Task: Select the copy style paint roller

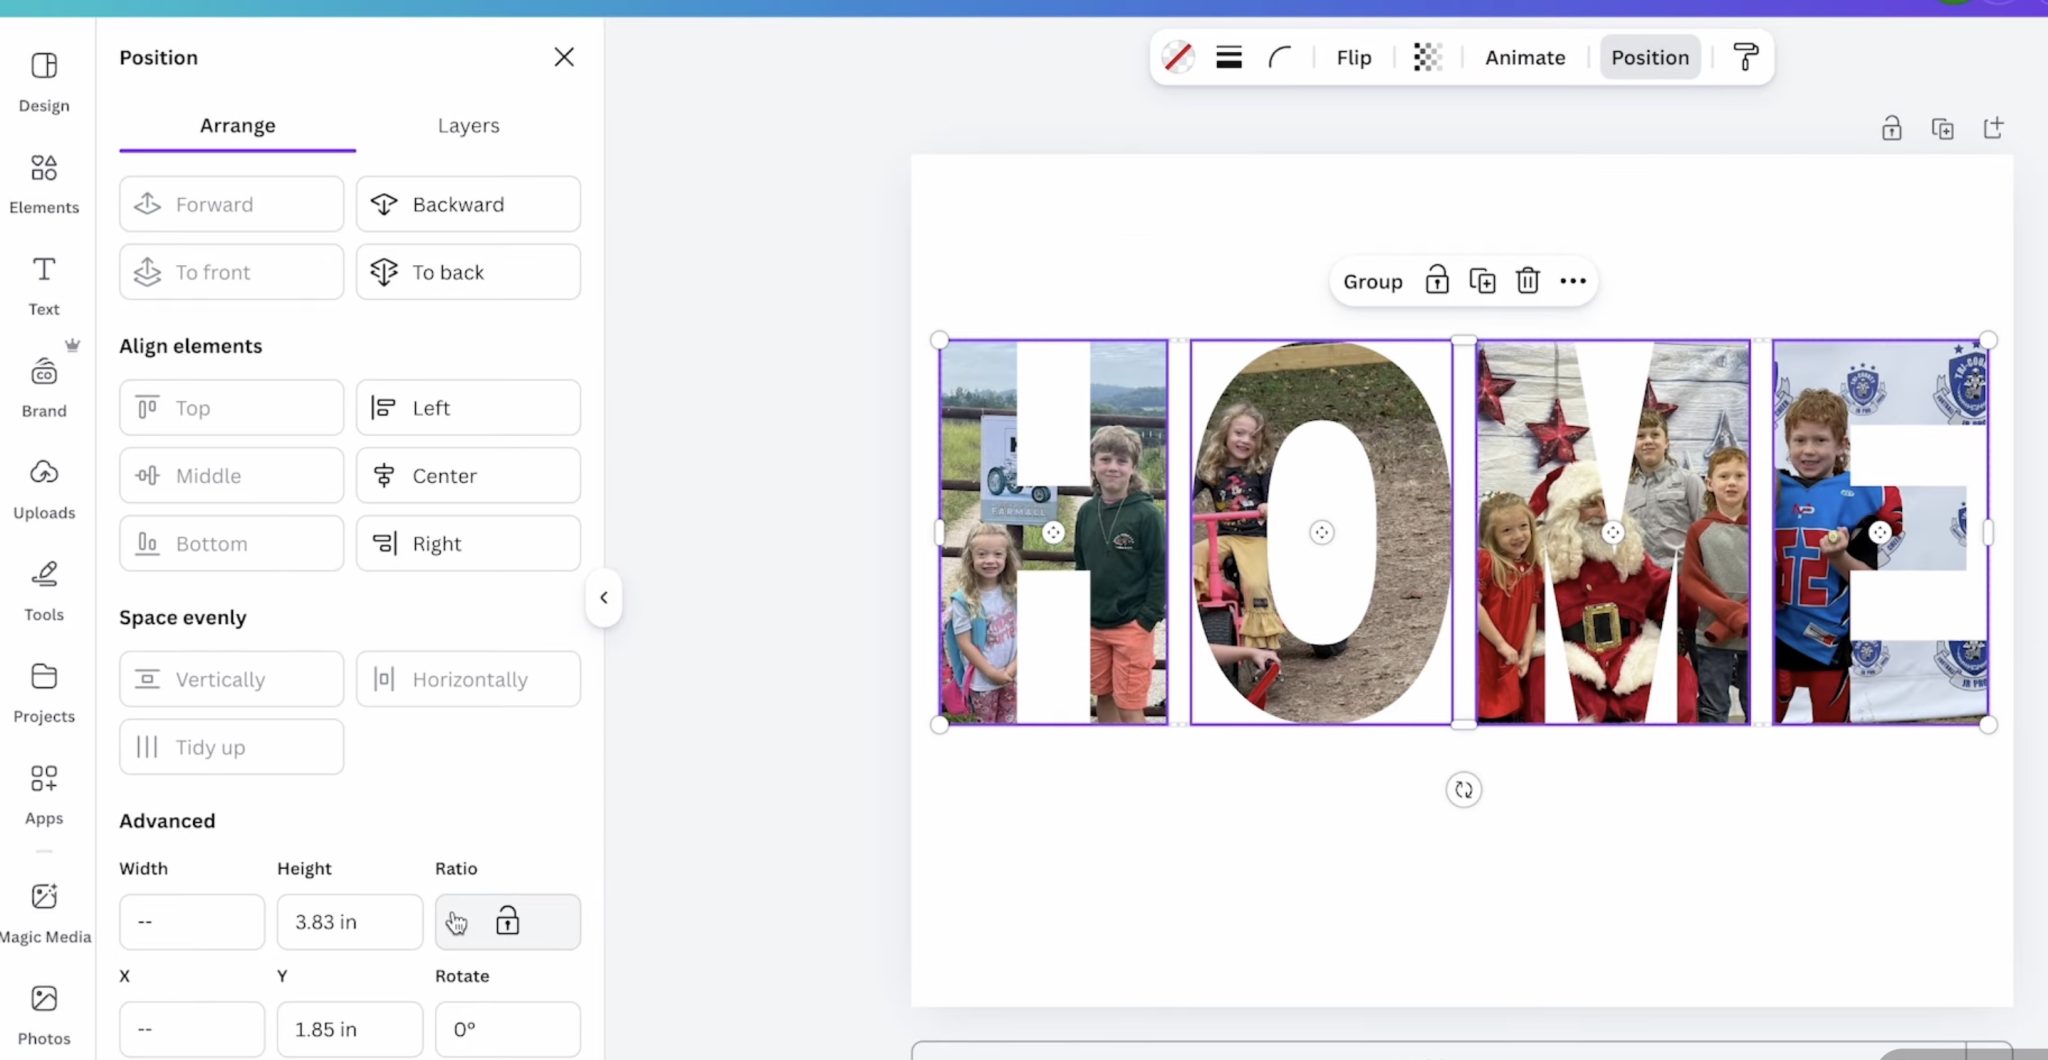Action: point(1745,57)
